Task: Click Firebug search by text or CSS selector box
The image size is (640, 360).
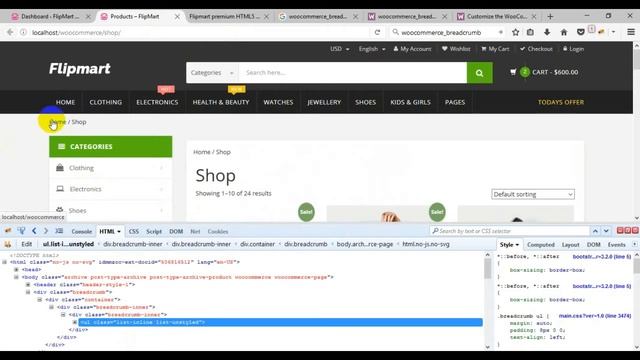Action: point(510,231)
